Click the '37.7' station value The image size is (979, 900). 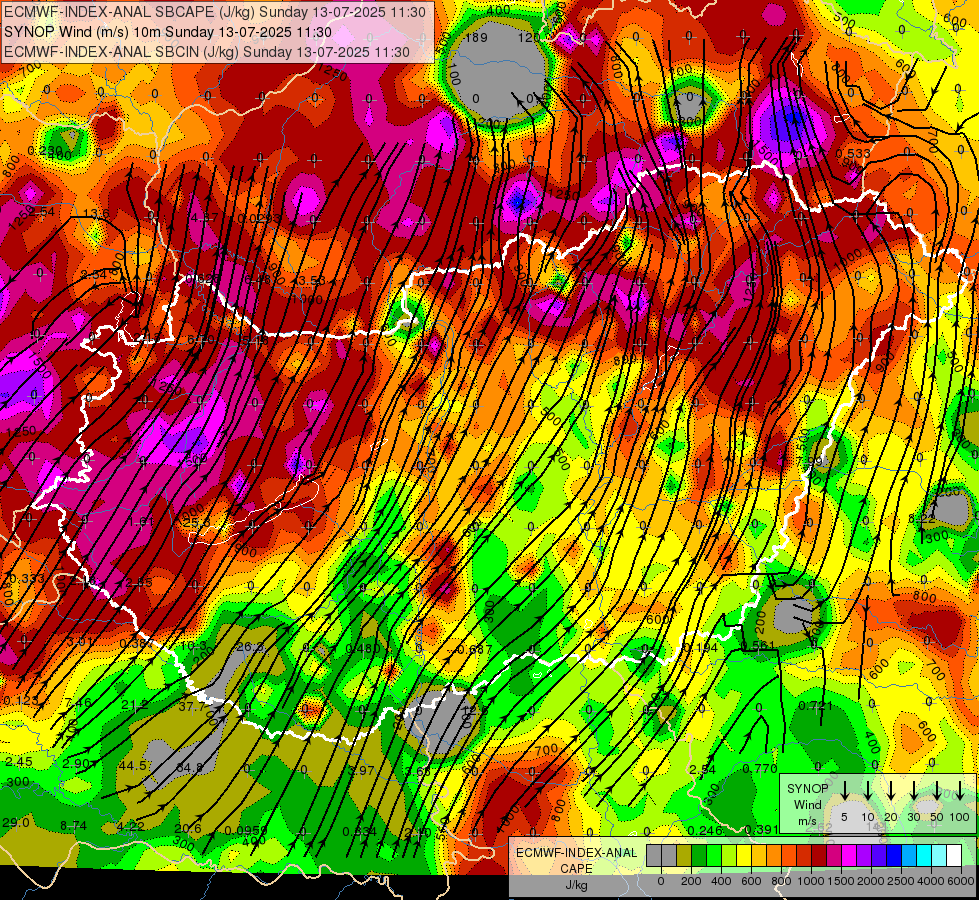192,706
